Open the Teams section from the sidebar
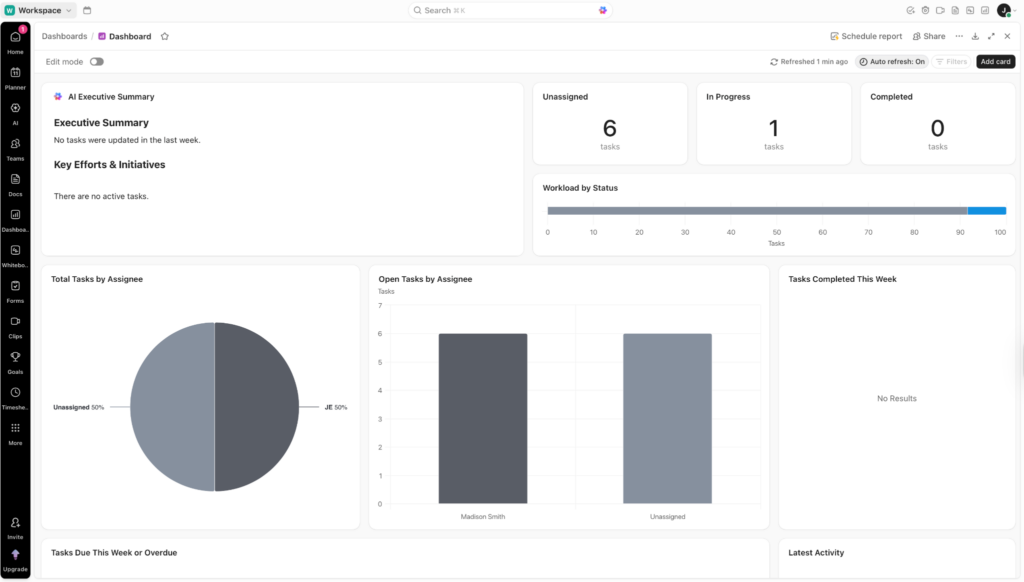 click(x=14, y=143)
